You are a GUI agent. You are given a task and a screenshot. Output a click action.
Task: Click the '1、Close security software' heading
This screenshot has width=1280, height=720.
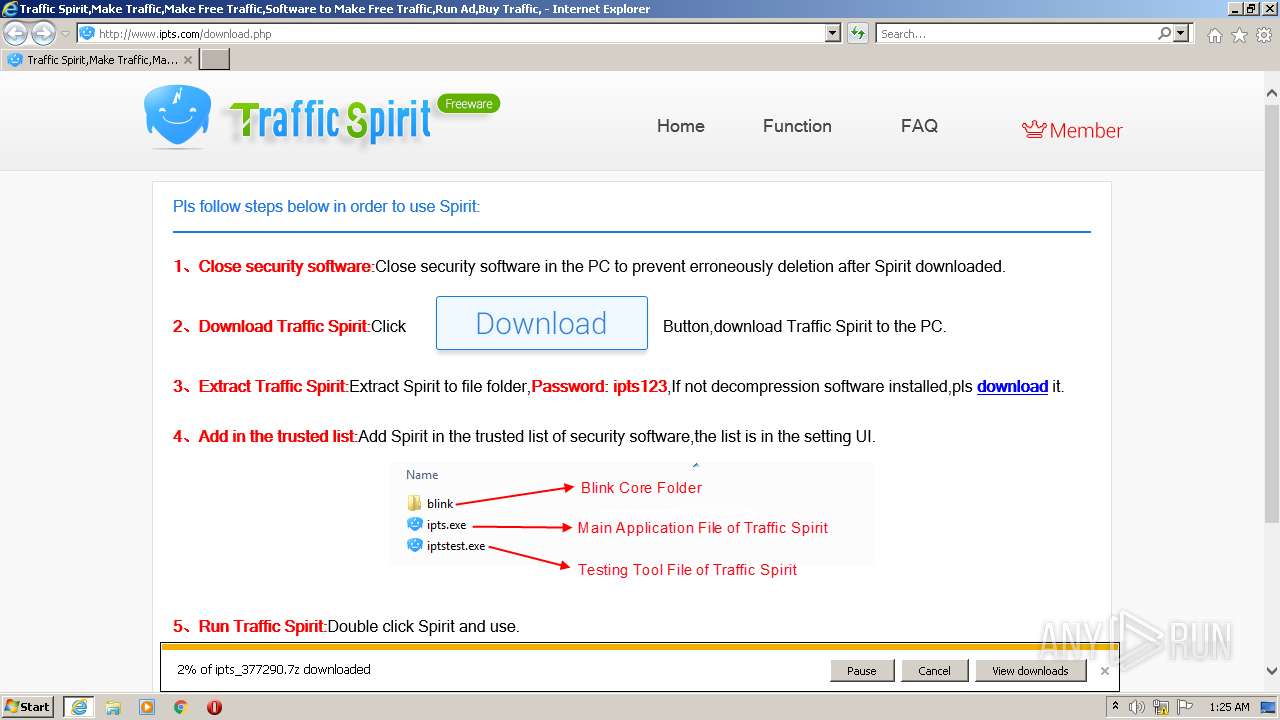coord(272,267)
